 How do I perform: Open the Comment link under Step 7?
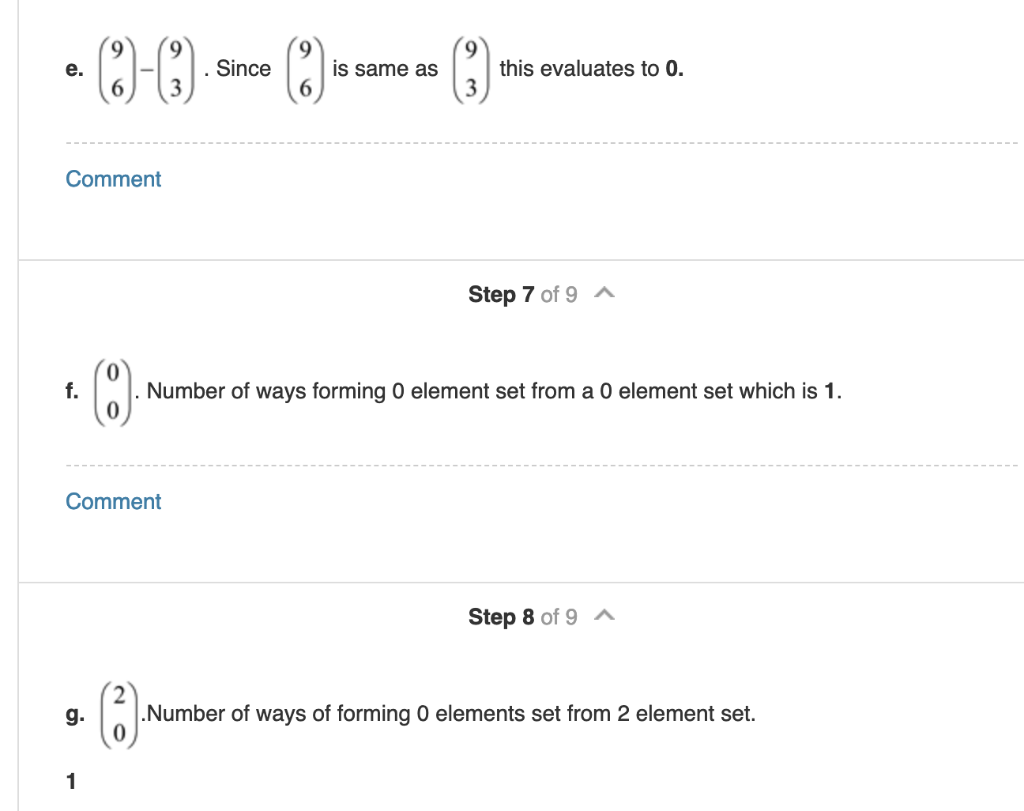click(x=113, y=501)
